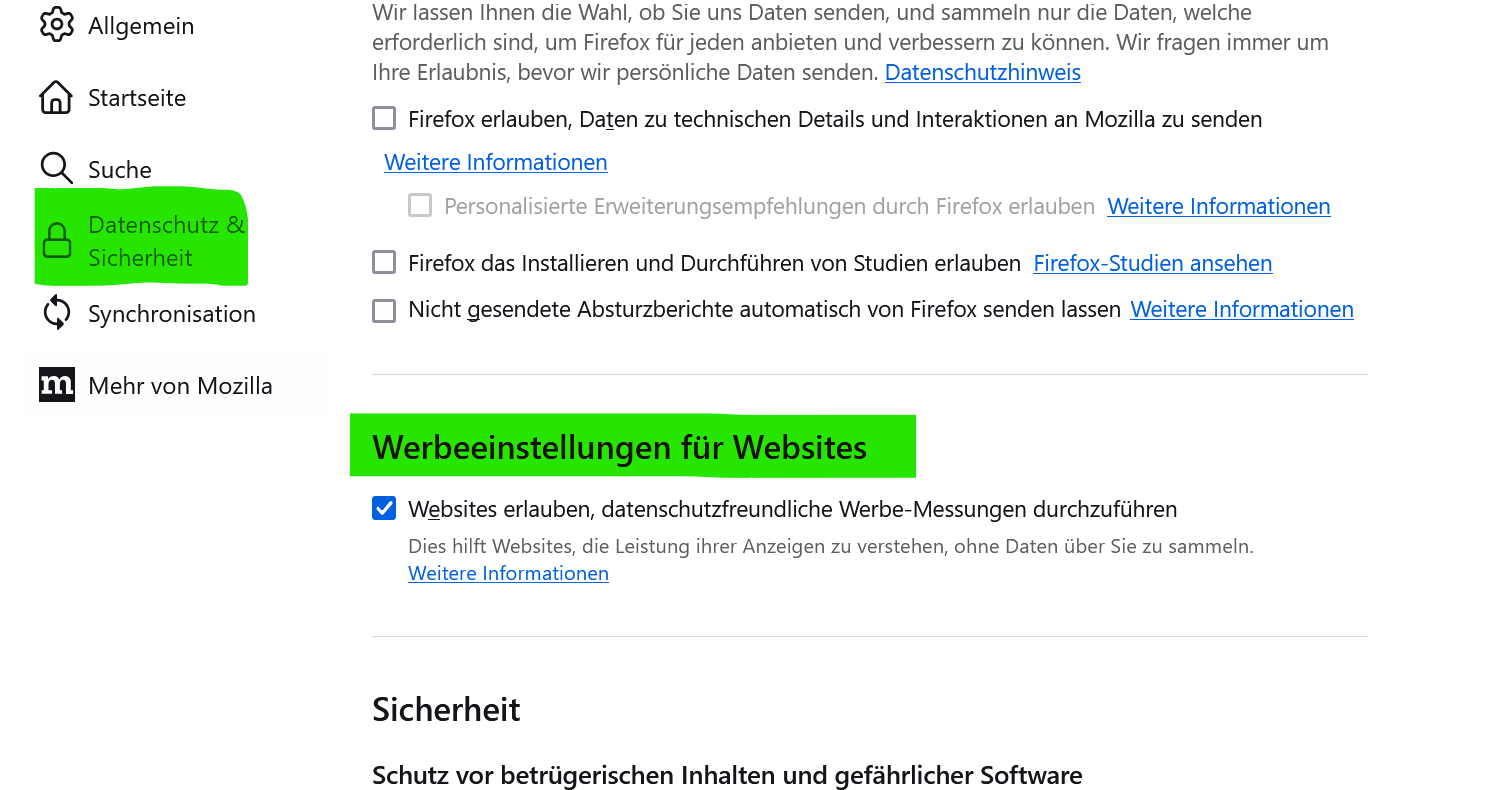Image resolution: width=1486 pixels, height=790 pixels.
Task: Click the Sicherheit section heading
Action: (x=446, y=709)
